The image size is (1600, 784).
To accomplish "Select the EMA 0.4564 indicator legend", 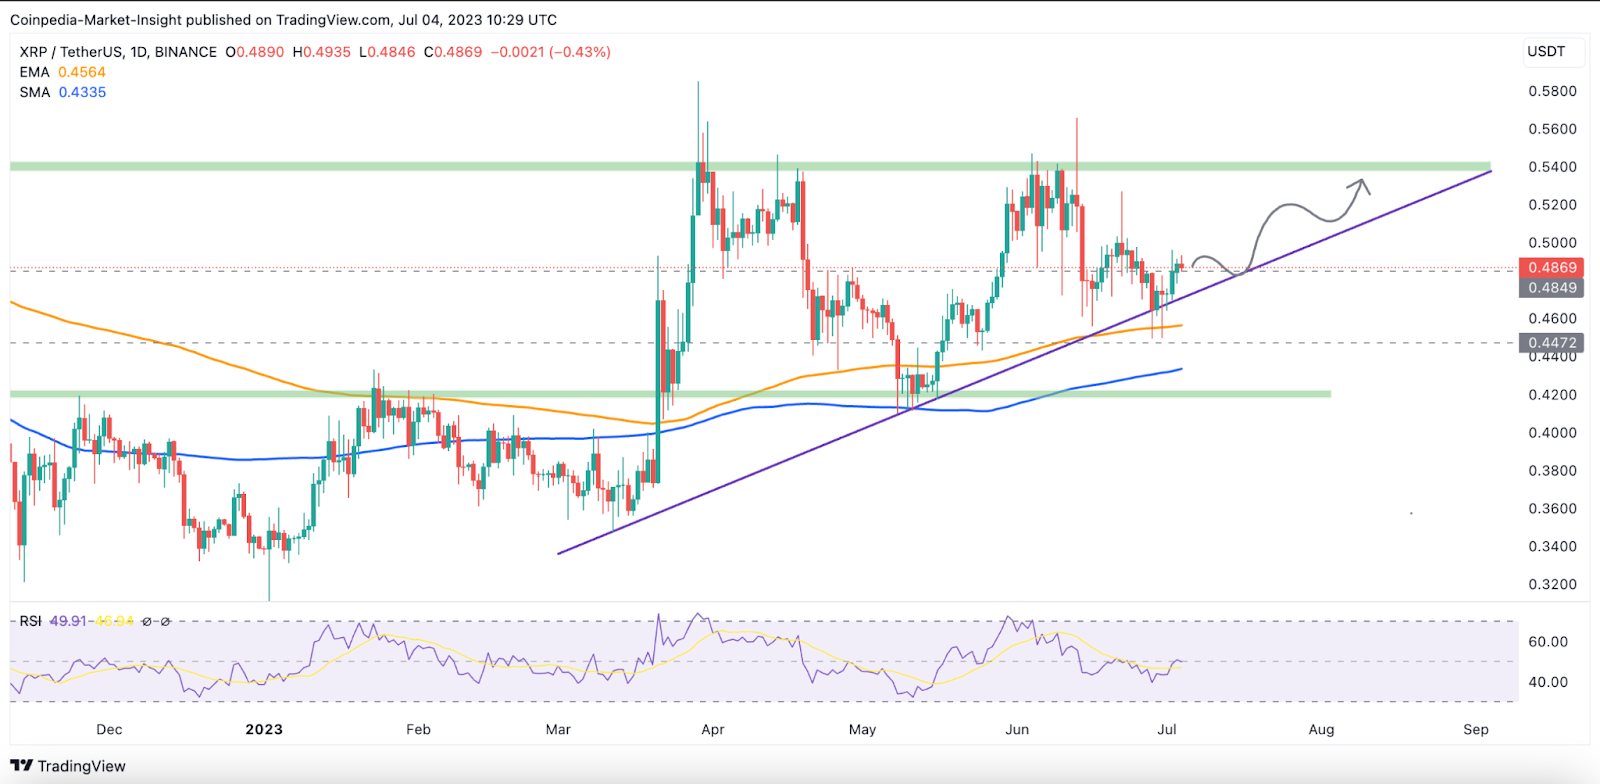I will coord(62,72).
